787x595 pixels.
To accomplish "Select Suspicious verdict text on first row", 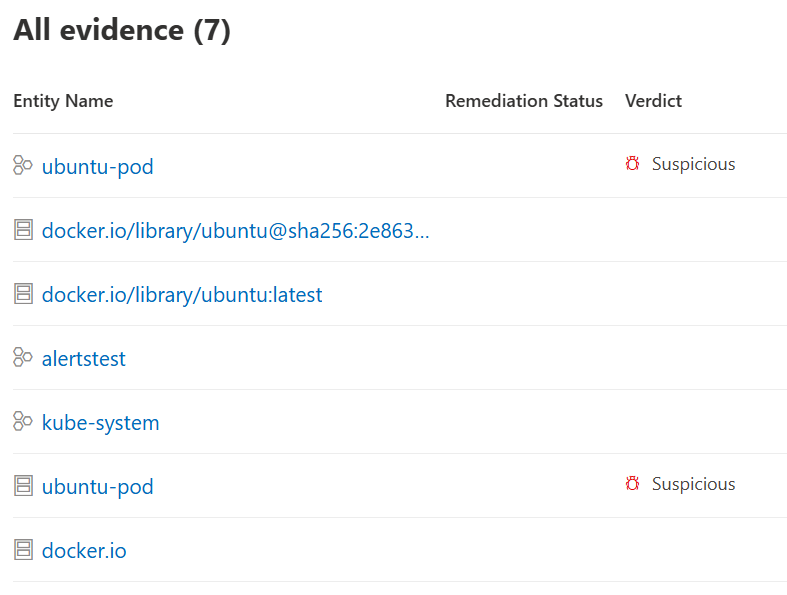I will [694, 164].
